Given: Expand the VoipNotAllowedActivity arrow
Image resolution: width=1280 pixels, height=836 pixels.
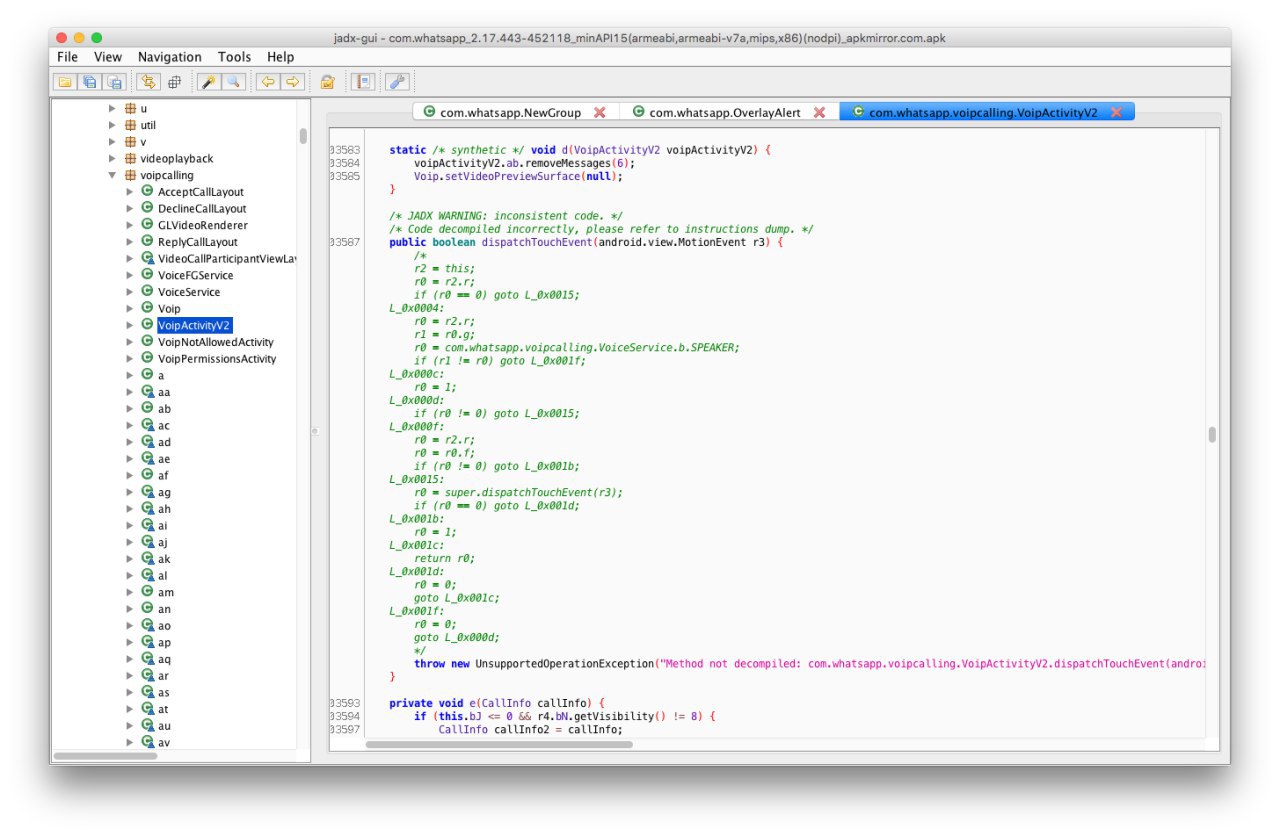Looking at the screenshot, I should tap(129, 342).
